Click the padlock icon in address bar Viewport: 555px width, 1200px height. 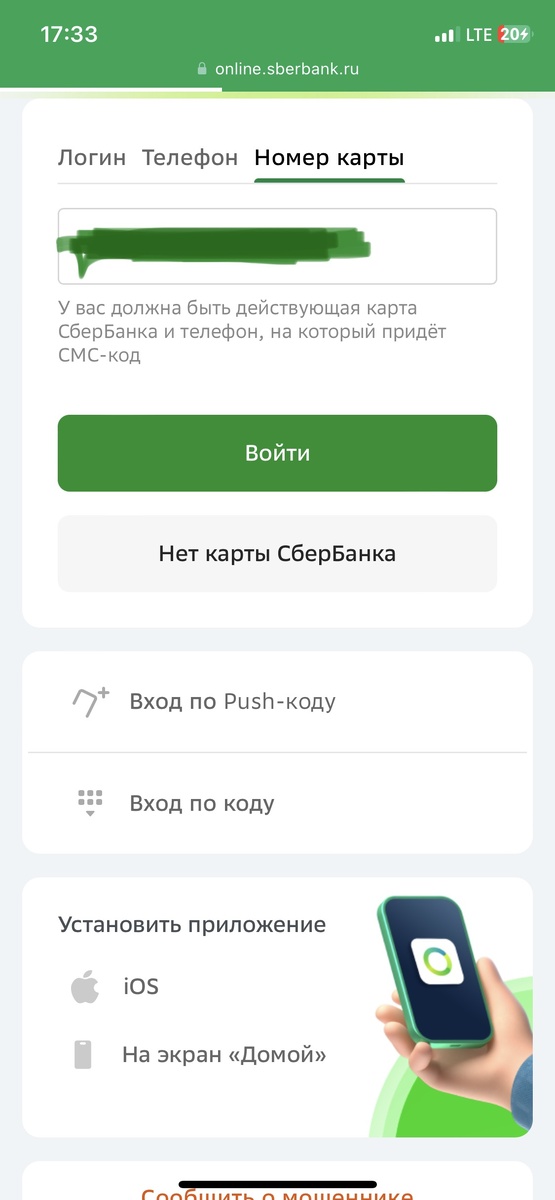point(201,69)
